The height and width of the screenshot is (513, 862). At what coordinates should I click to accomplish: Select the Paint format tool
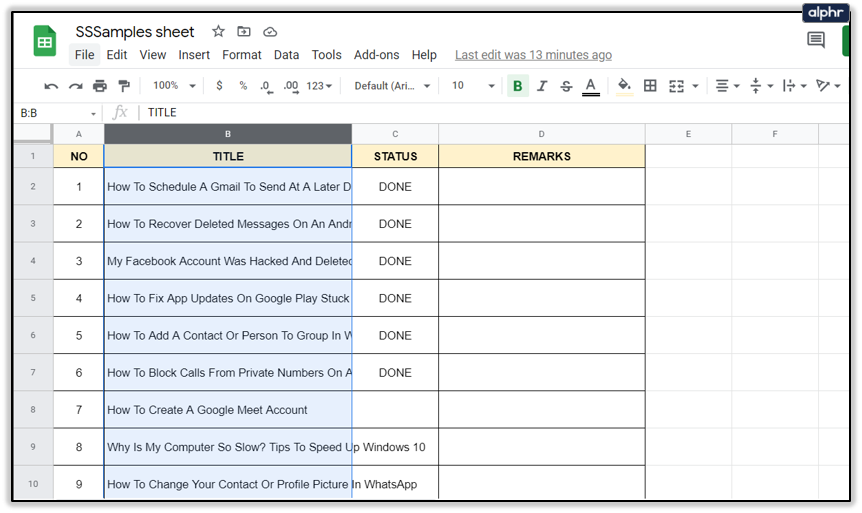tap(124, 86)
